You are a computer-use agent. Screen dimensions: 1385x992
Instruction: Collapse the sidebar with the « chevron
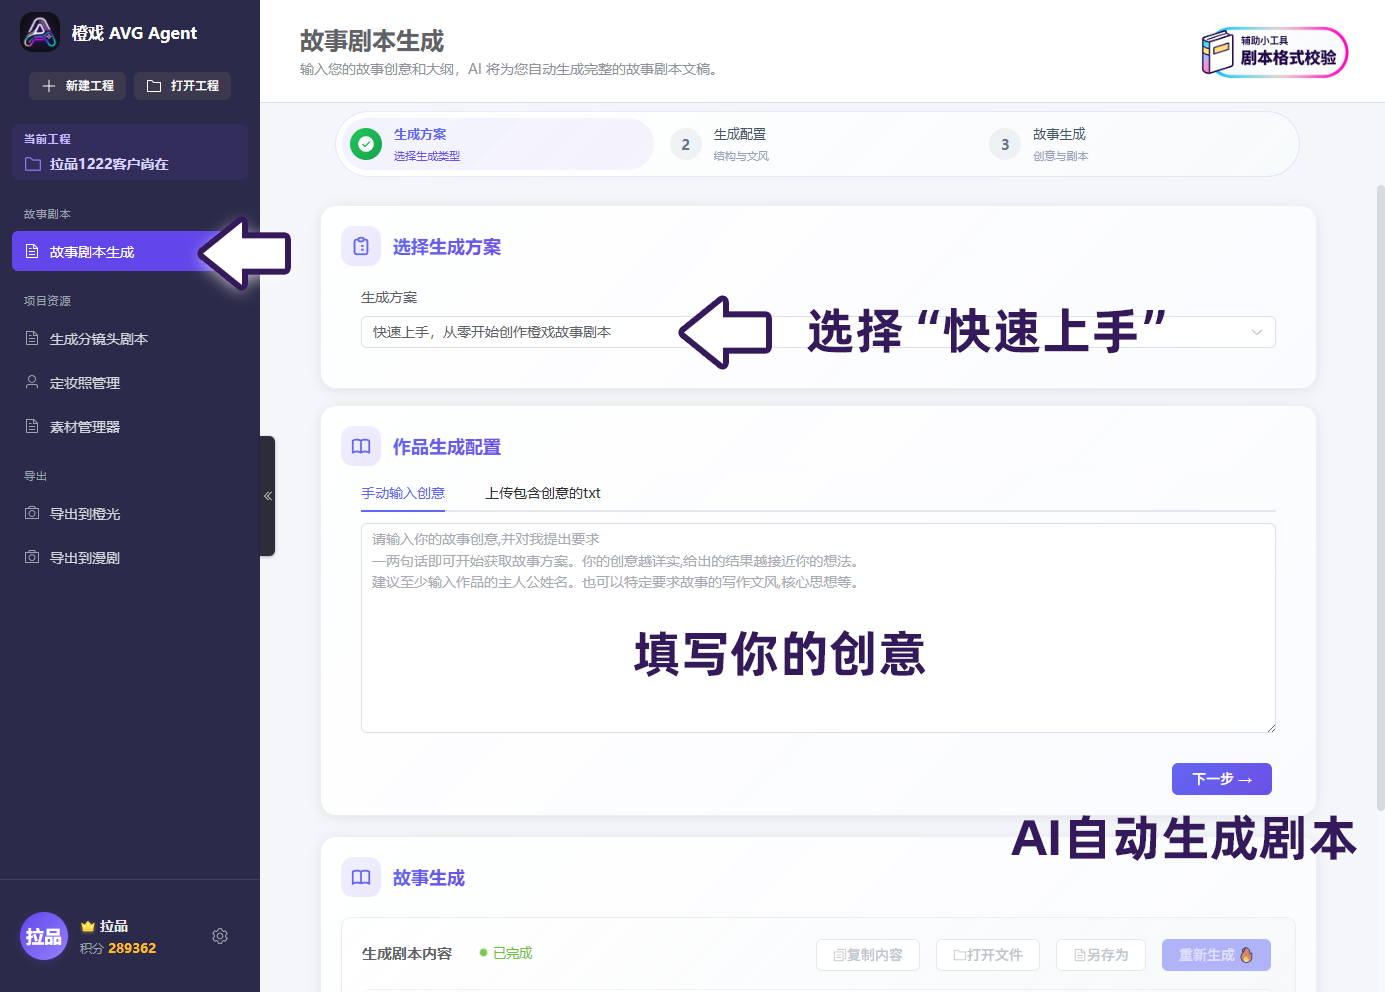pyautogui.click(x=268, y=495)
